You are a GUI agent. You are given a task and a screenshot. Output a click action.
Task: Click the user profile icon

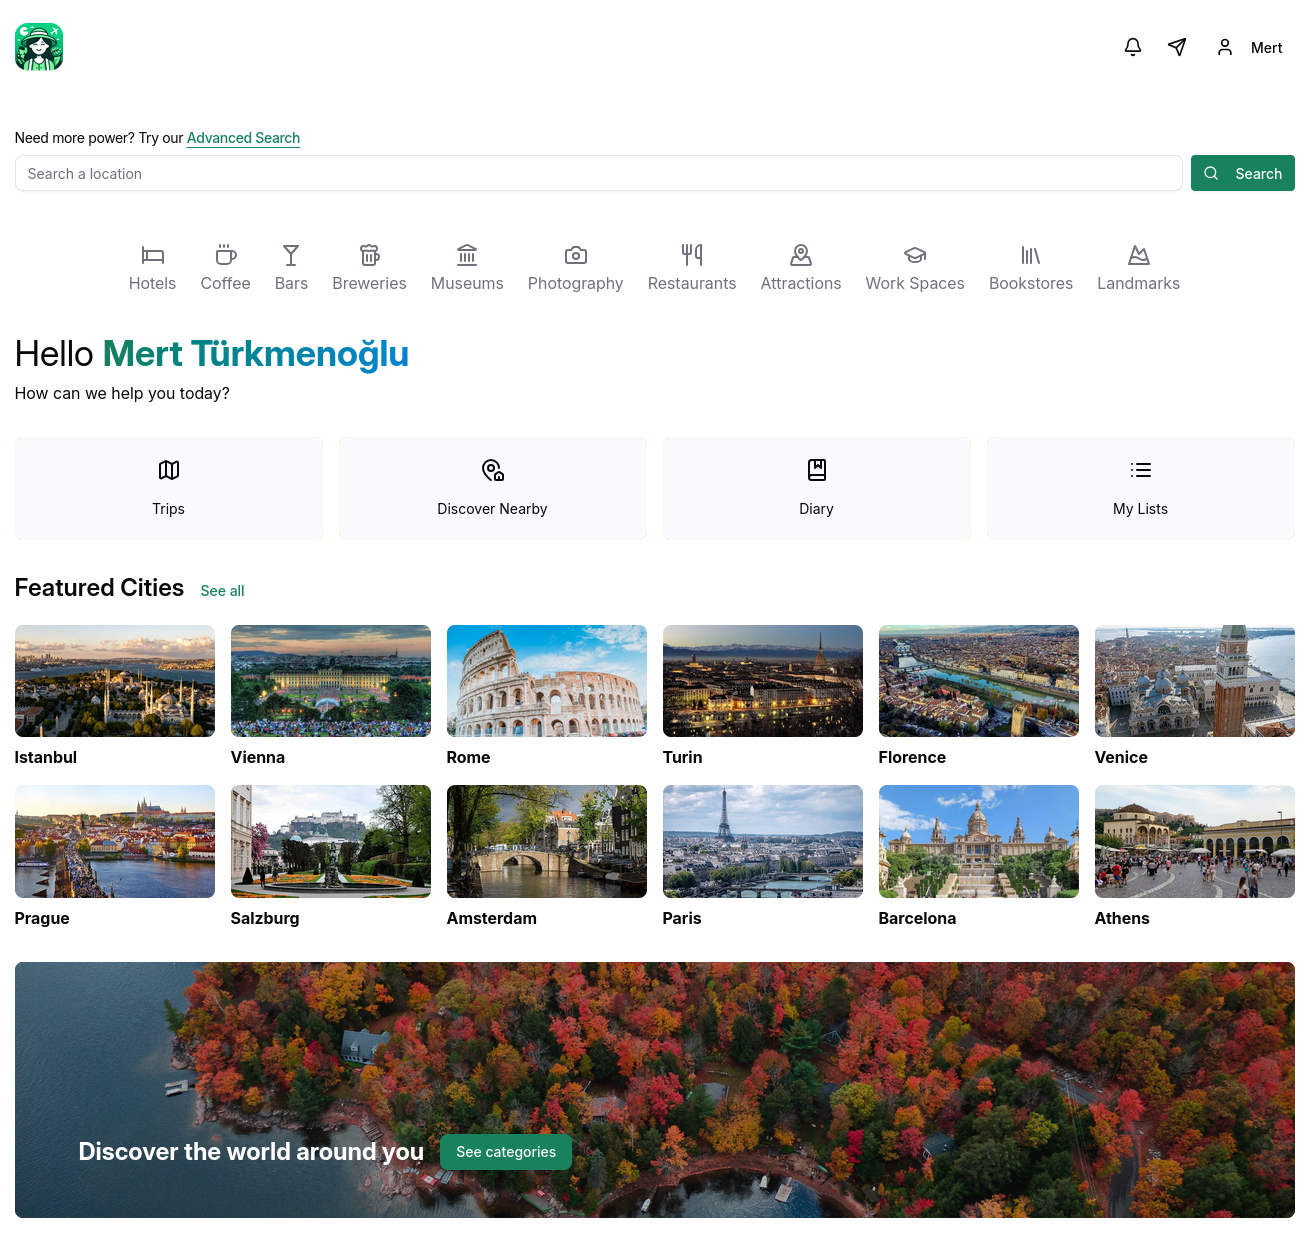[1225, 47]
